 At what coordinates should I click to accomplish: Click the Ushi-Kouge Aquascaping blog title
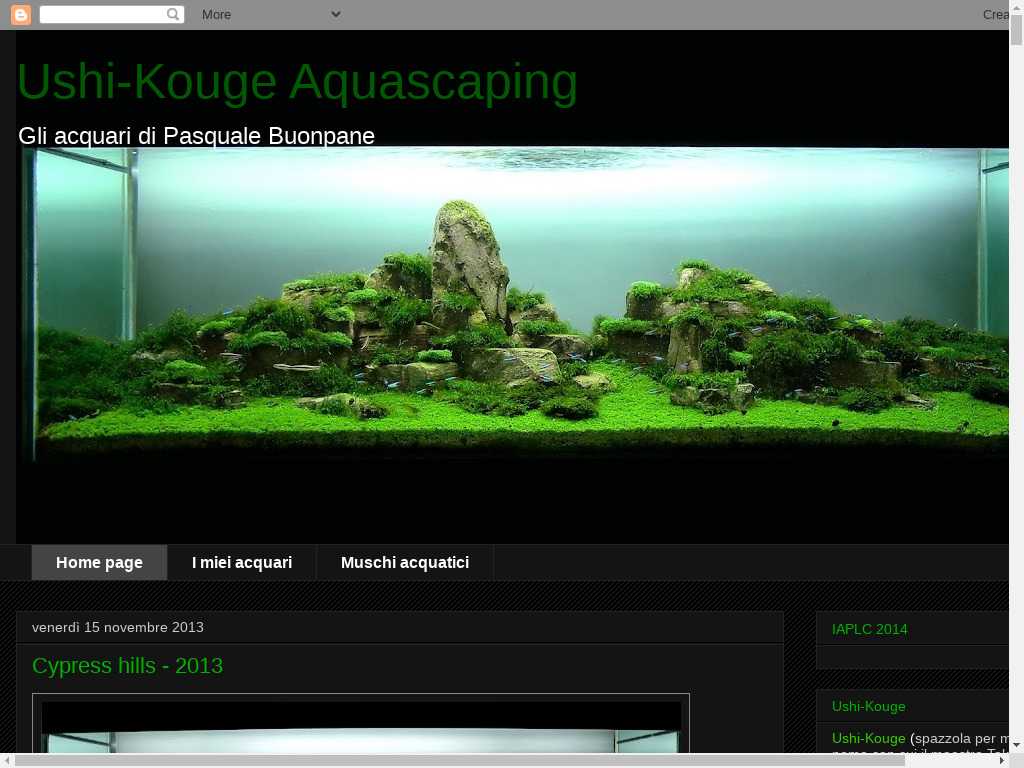(297, 83)
